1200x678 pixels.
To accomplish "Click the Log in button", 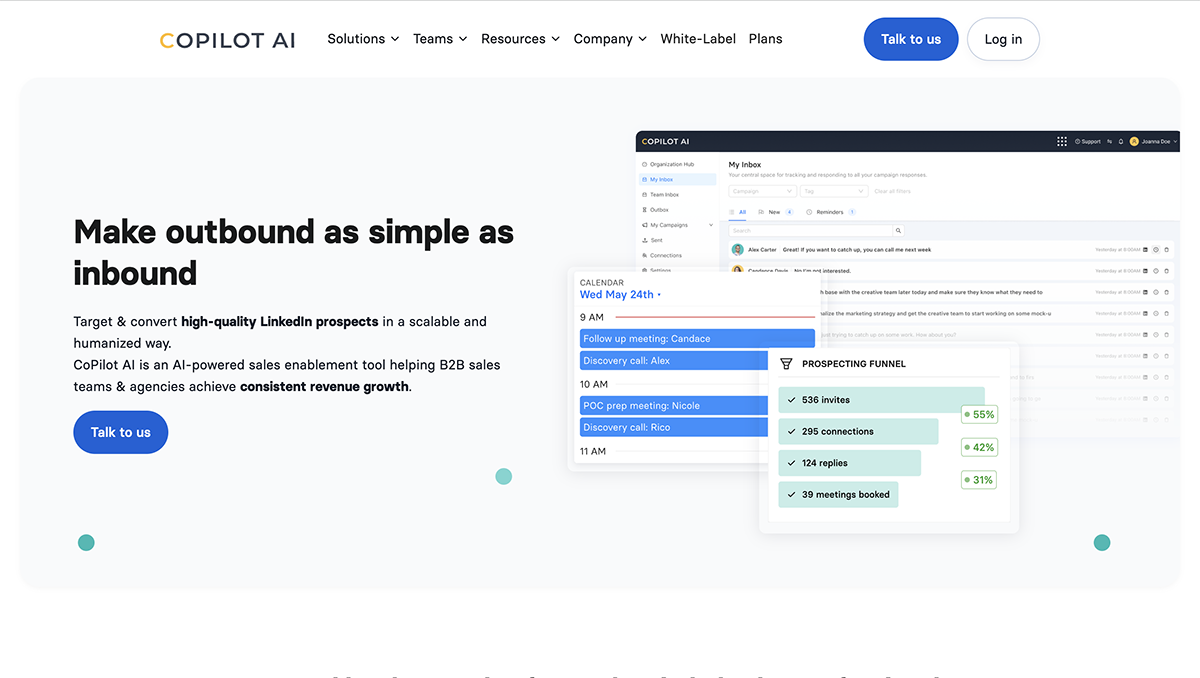I will pos(1003,40).
